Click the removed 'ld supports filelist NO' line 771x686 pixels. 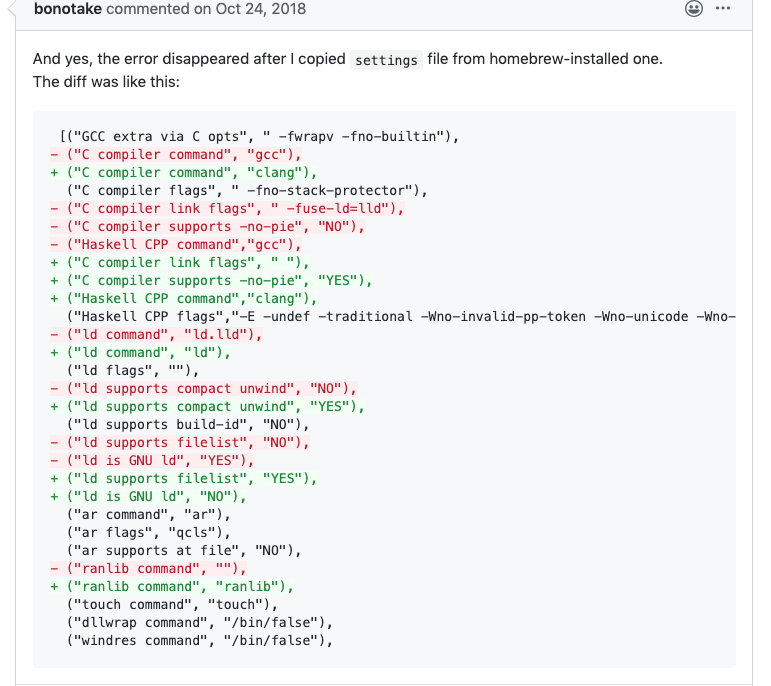tap(179, 442)
